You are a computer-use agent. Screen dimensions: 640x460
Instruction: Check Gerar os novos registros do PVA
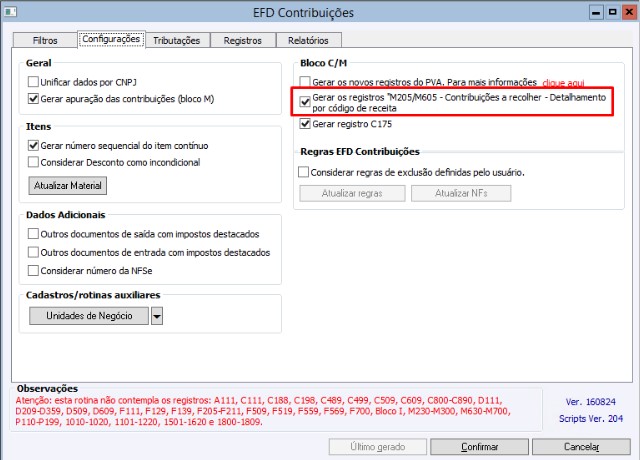(305, 82)
